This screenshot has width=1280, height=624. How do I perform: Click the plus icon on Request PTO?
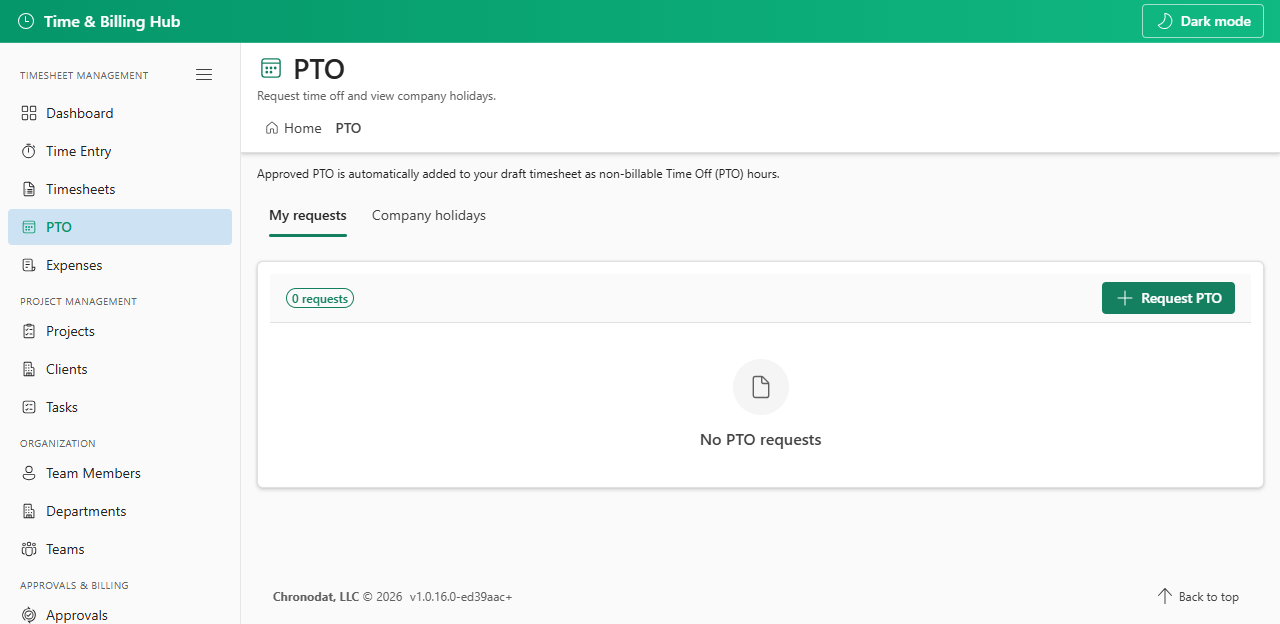point(1125,298)
